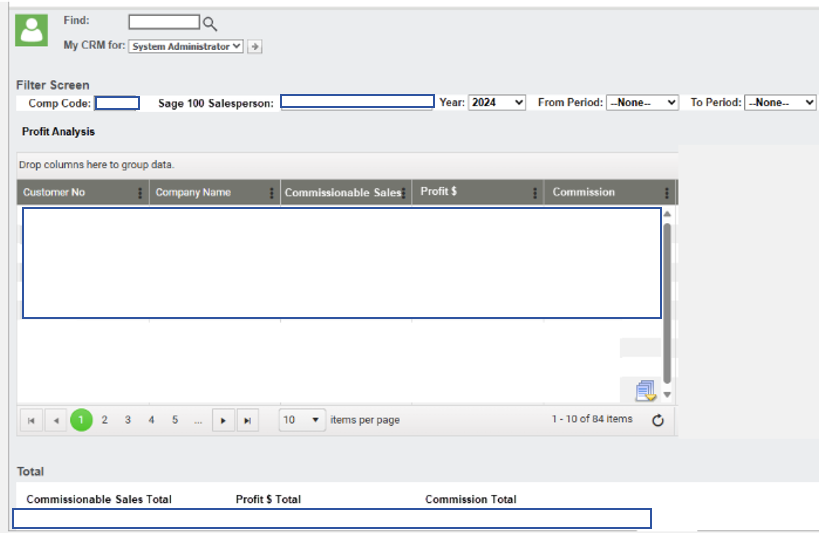
Task: Sort by Company Name column header
Action: tap(194, 192)
